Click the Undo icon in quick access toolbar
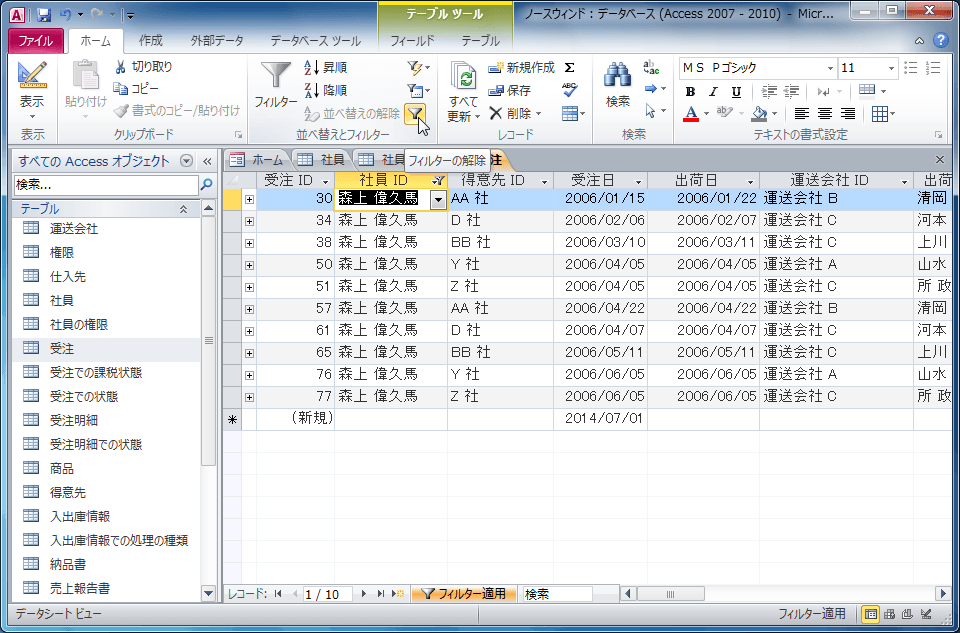The width and height of the screenshot is (960, 633). pyautogui.click(x=66, y=14)
